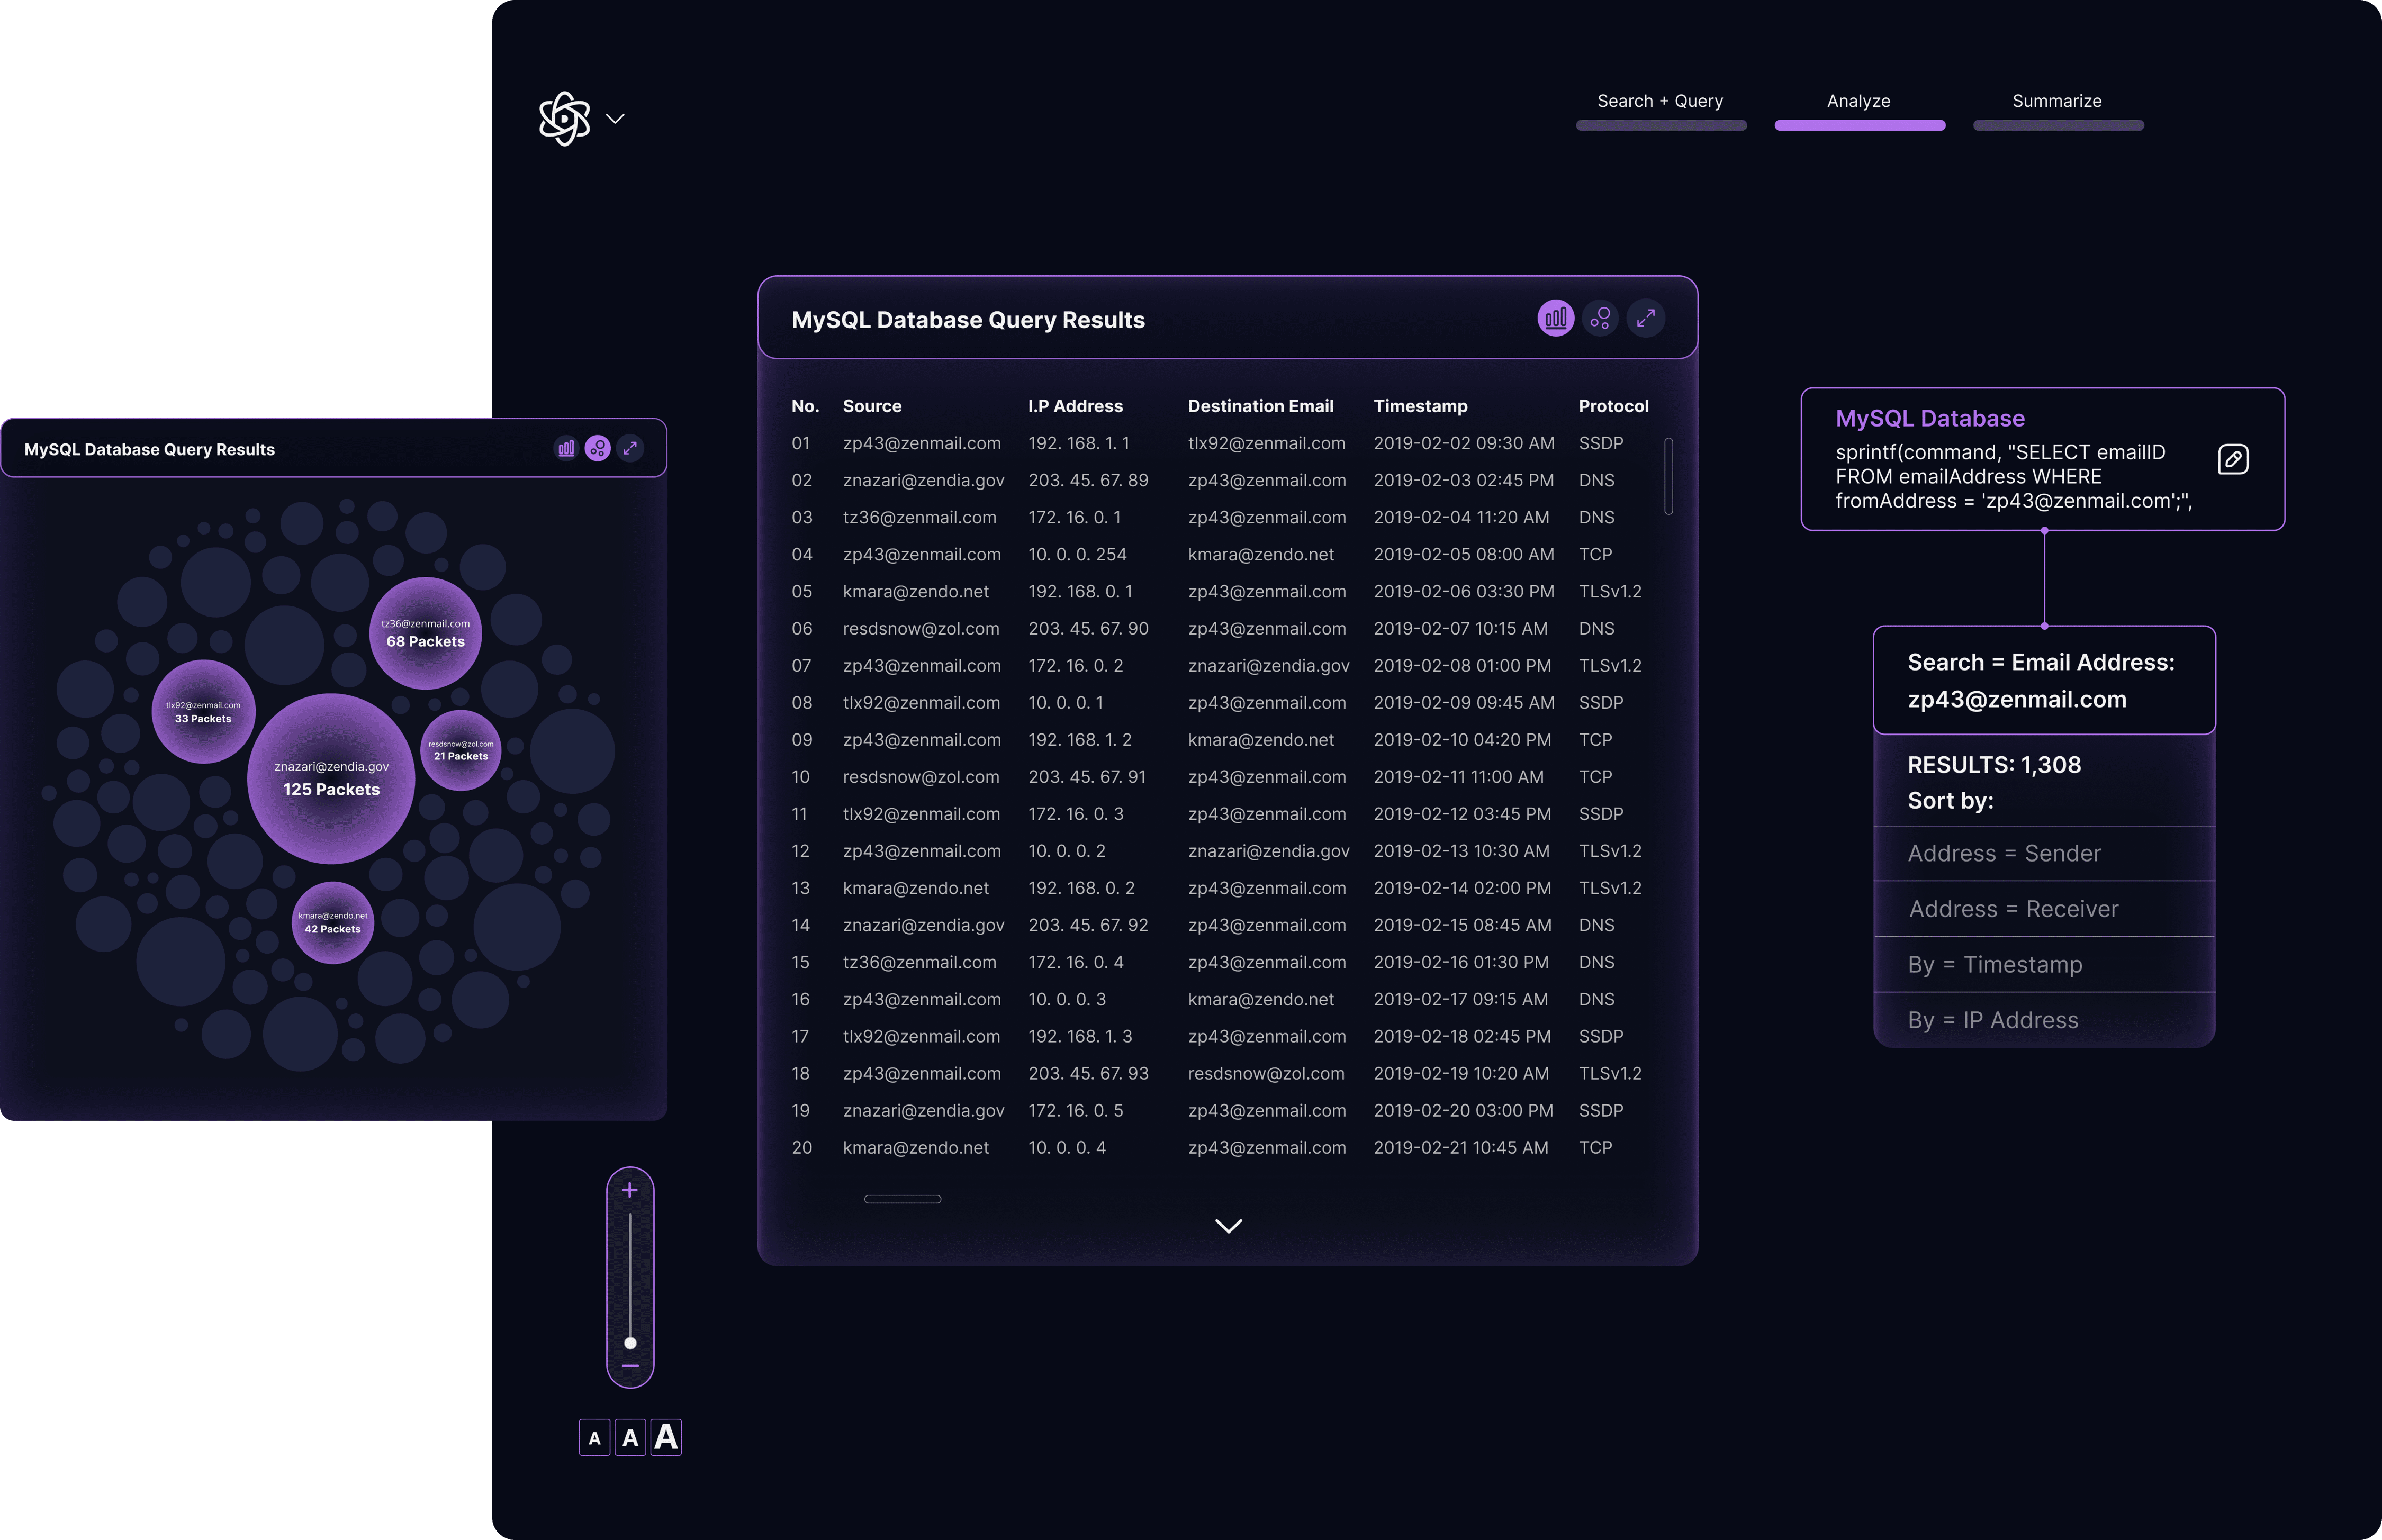The width and height of the screenshot is (2382, 1540).
Task: Click the zoom in plus icon
Action: 630,1190
